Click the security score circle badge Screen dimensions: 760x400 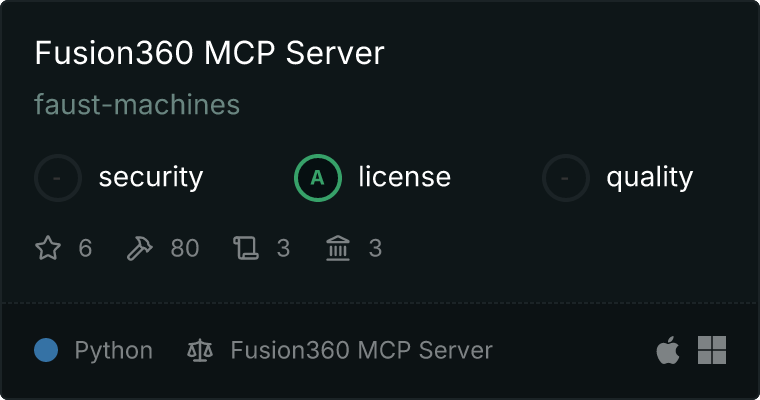pyautogui.click(x=58, y=178)
